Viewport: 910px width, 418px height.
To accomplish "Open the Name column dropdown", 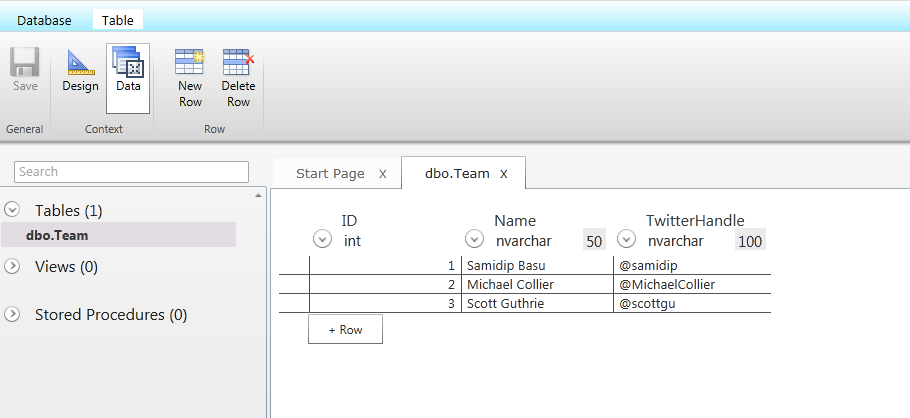I will pos(474,239).
